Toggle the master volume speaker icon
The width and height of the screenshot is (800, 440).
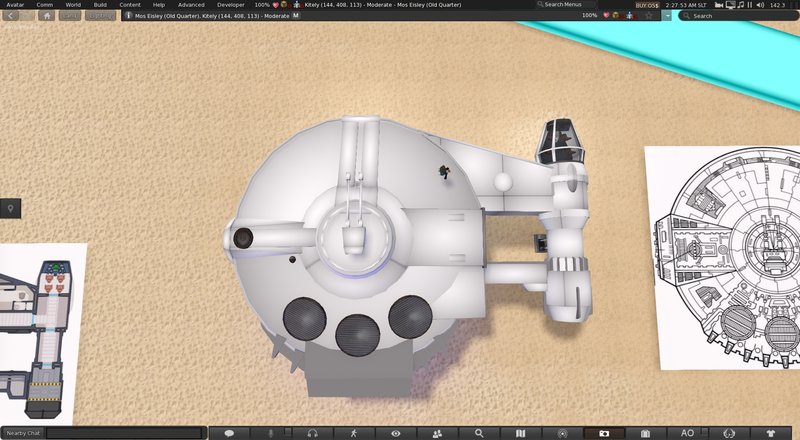click(760, 5)
